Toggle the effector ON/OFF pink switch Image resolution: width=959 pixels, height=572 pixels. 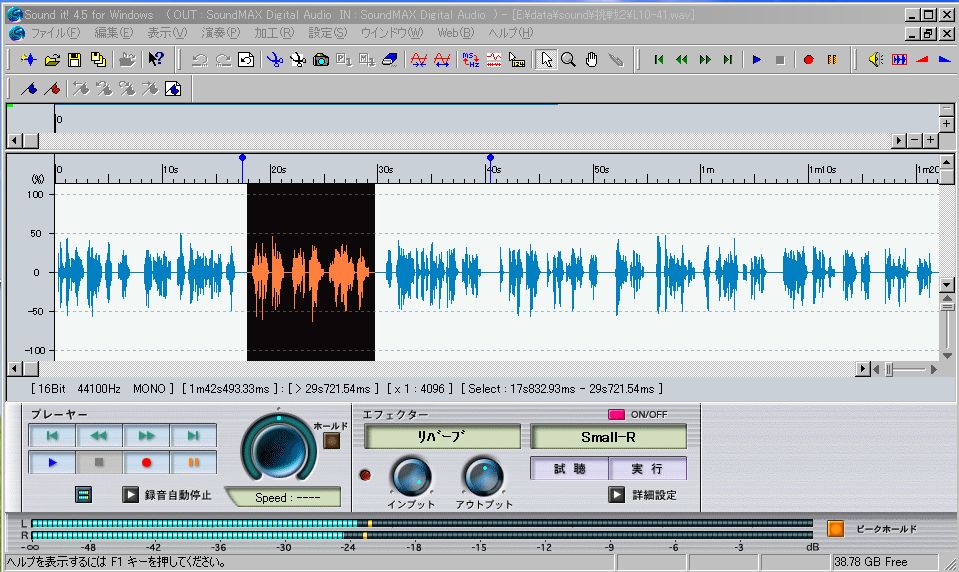coord(616,414)
